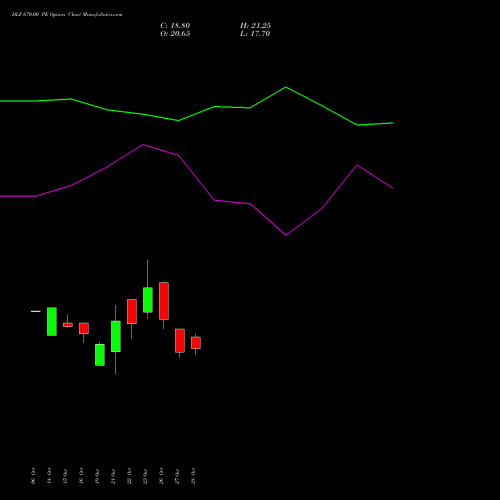Click the 14 Oct date label
Screen dimensions: 500x500
click(49, 476)
